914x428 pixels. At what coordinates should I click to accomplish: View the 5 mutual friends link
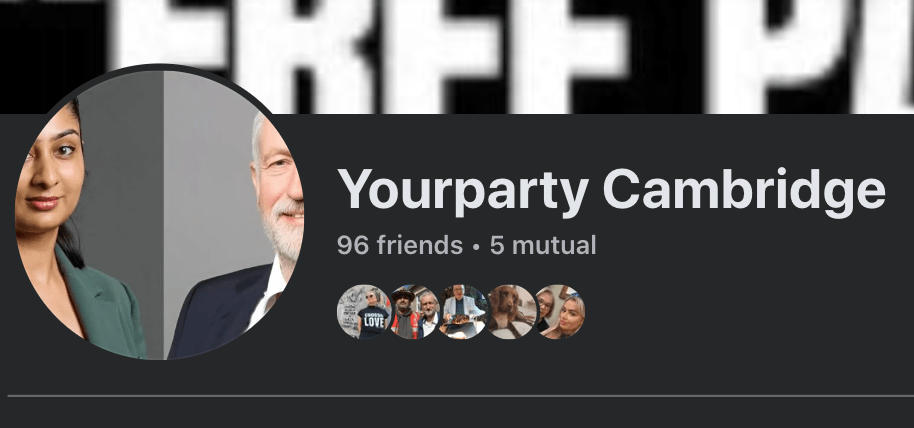(x=543, y=245)
